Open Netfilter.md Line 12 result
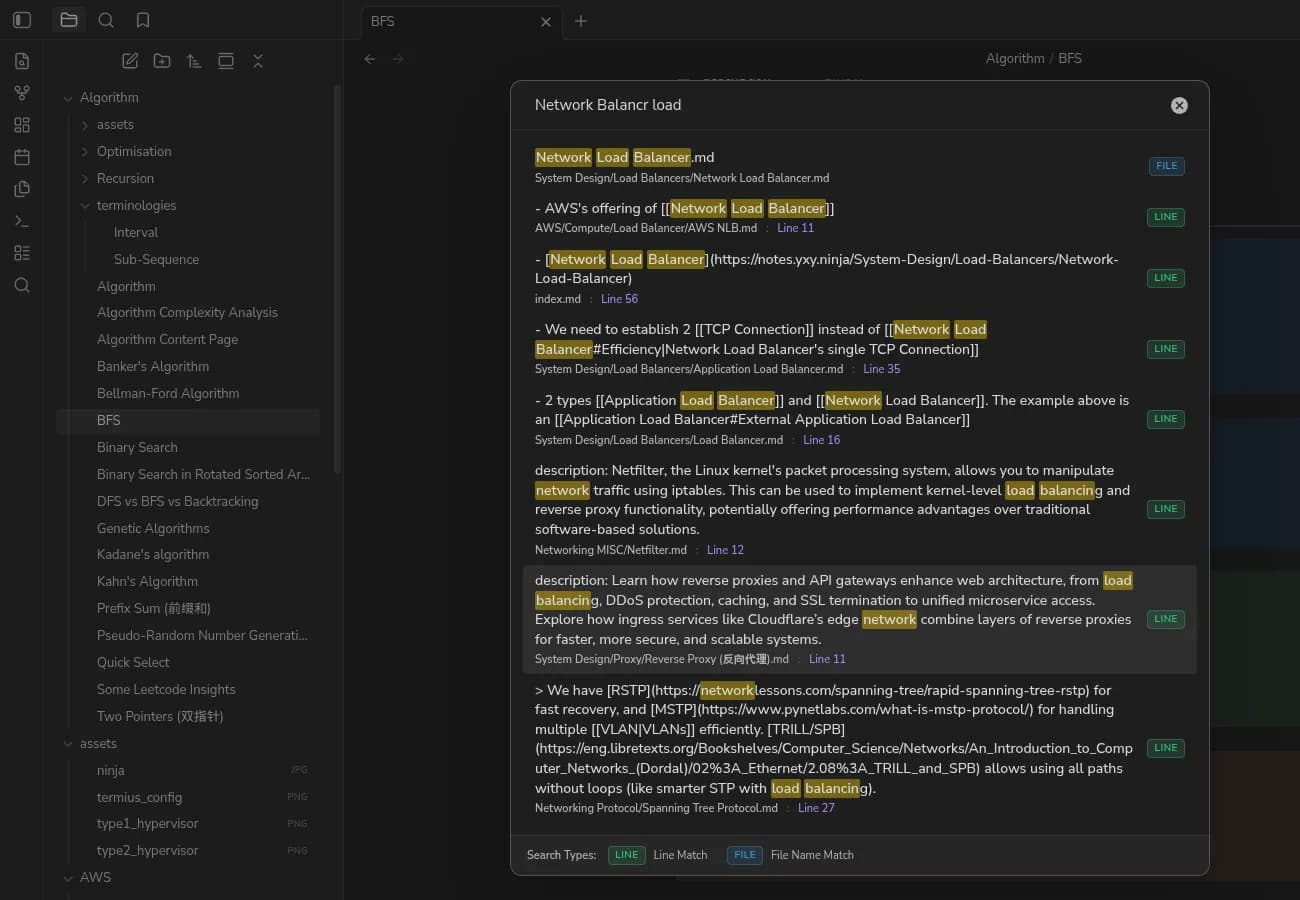This screenshot has height=900, width=1300. coord(860,509)
